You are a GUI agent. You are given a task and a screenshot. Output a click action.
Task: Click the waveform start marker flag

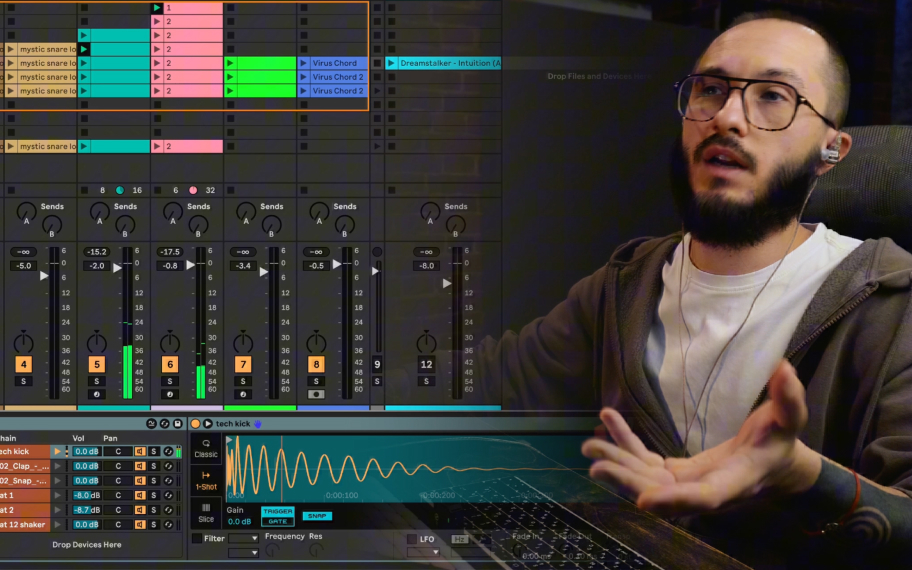tap(229, 440)
